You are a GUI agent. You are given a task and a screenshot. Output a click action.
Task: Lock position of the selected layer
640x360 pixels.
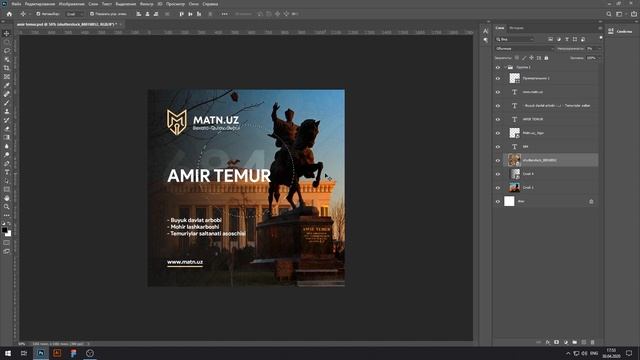point(531,58)
